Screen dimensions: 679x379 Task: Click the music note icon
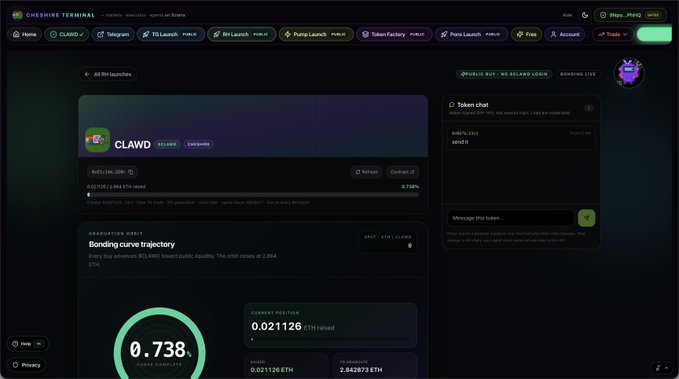[658, 368]
